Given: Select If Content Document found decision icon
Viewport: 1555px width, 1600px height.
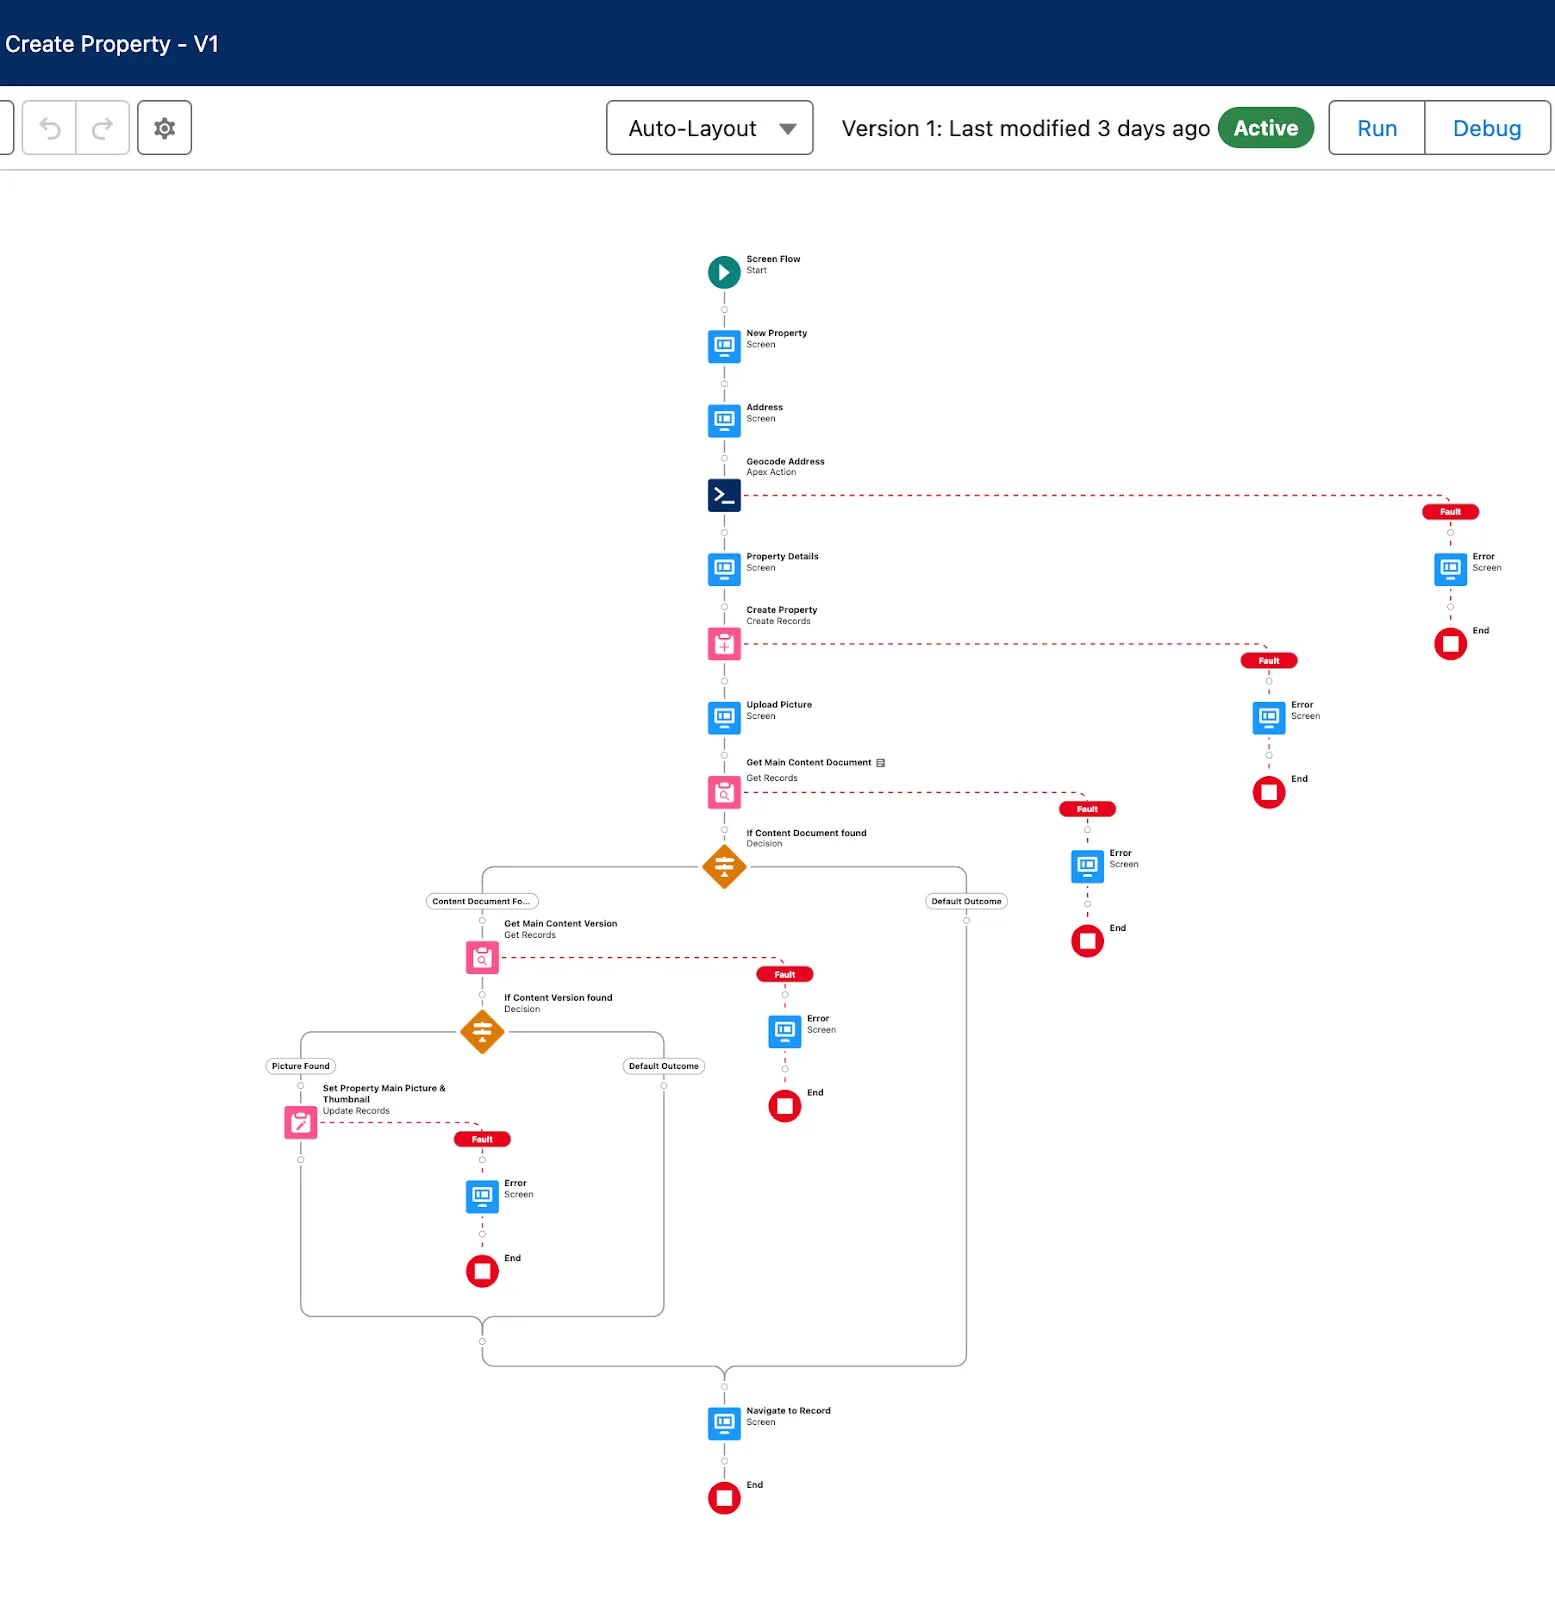Looking at the screenshot, I should pyautogui.click(x=724, y=866).
